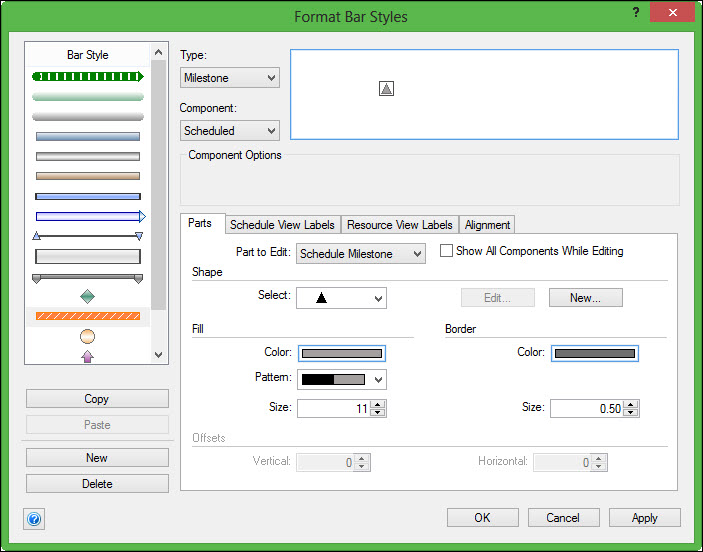
Task: Select the orange hatched bar style
Action: [x=88, y=316]
